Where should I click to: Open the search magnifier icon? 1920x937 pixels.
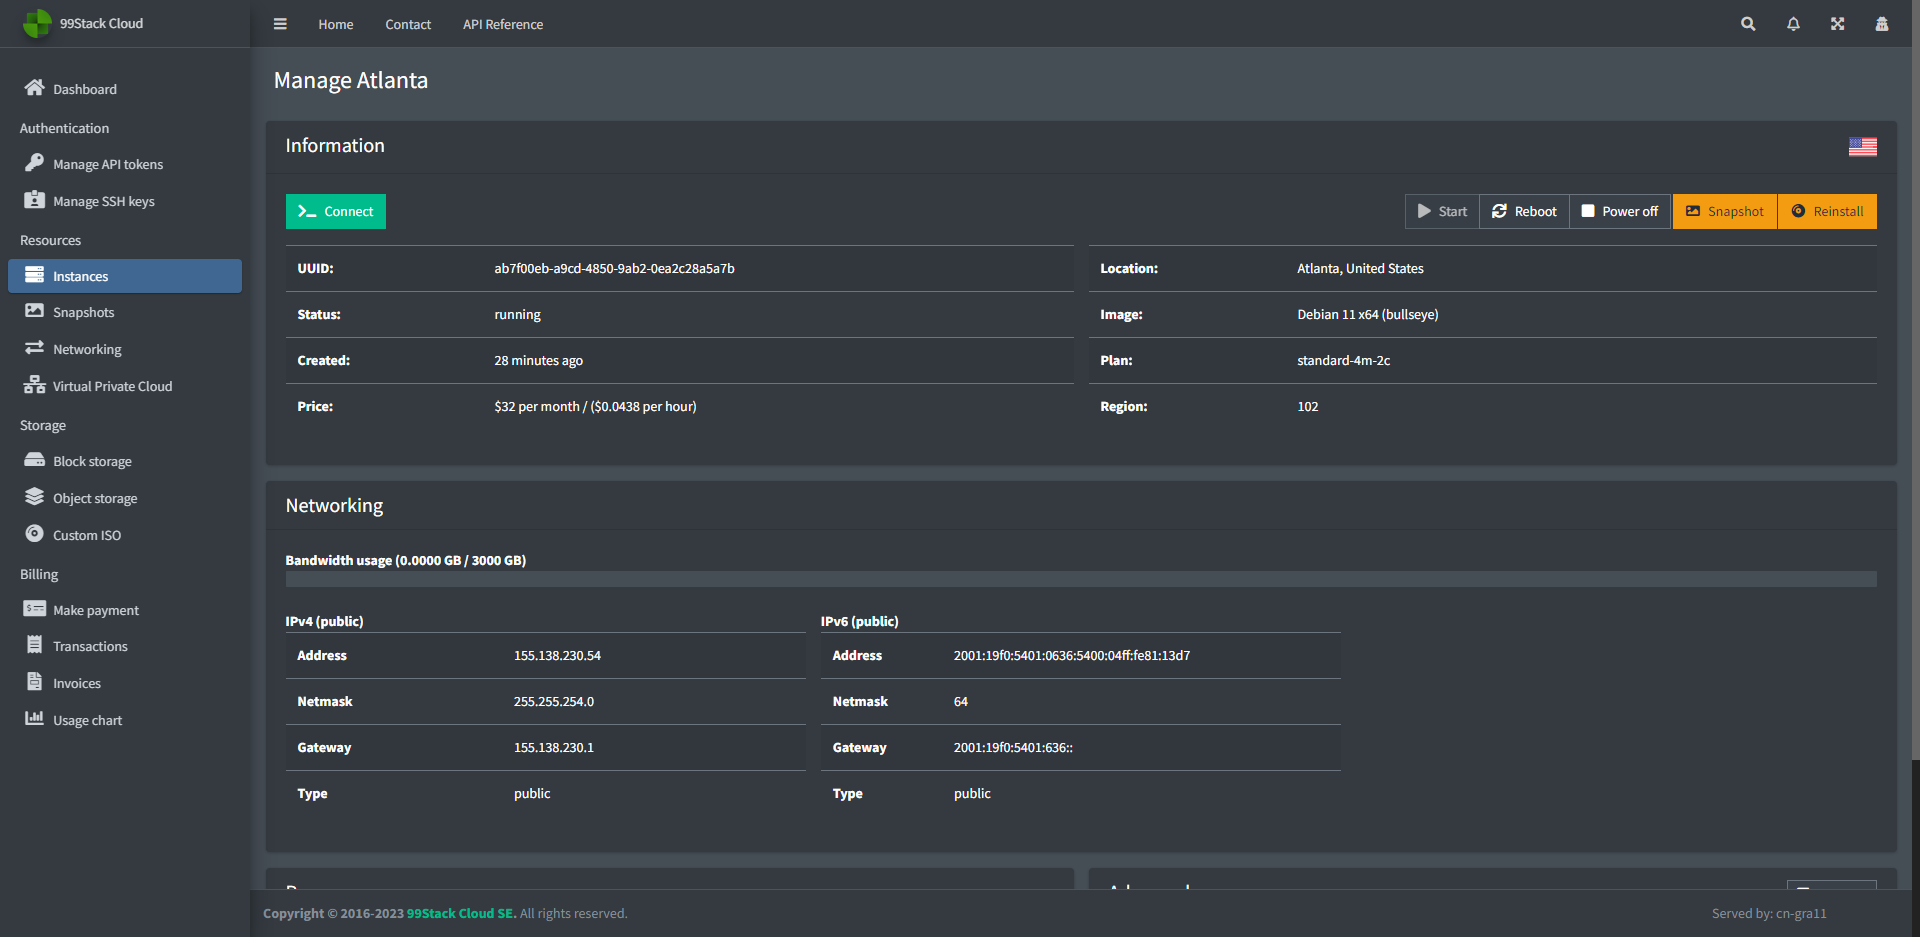tap(1748, 24)
